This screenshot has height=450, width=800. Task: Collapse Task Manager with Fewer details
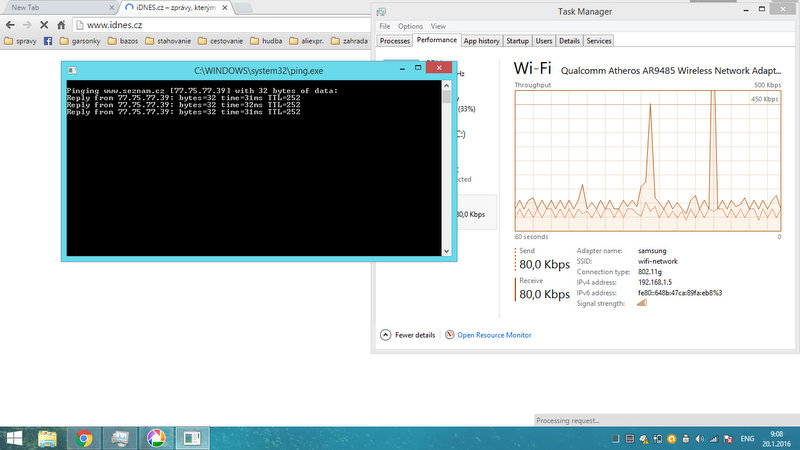pyautogui.click(x=408, y=335)
